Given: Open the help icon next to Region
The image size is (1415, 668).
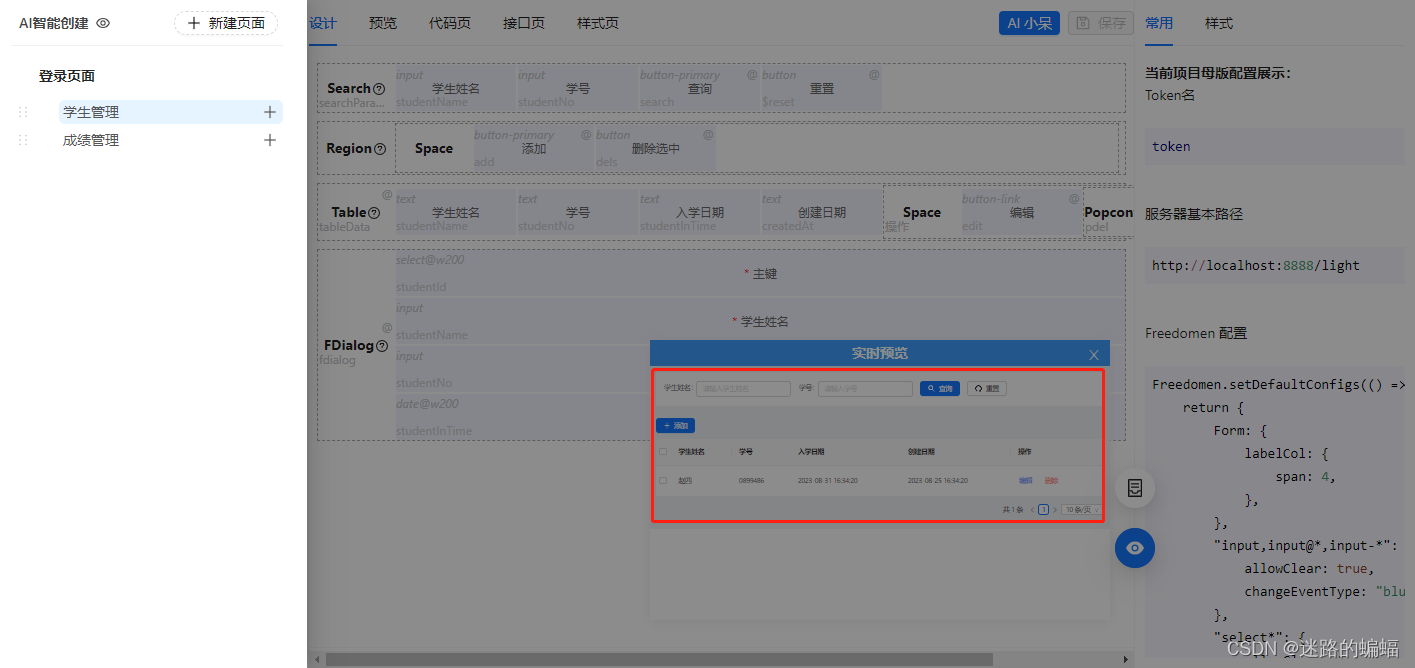Looking at the screenshot, I should click(380, 149).
